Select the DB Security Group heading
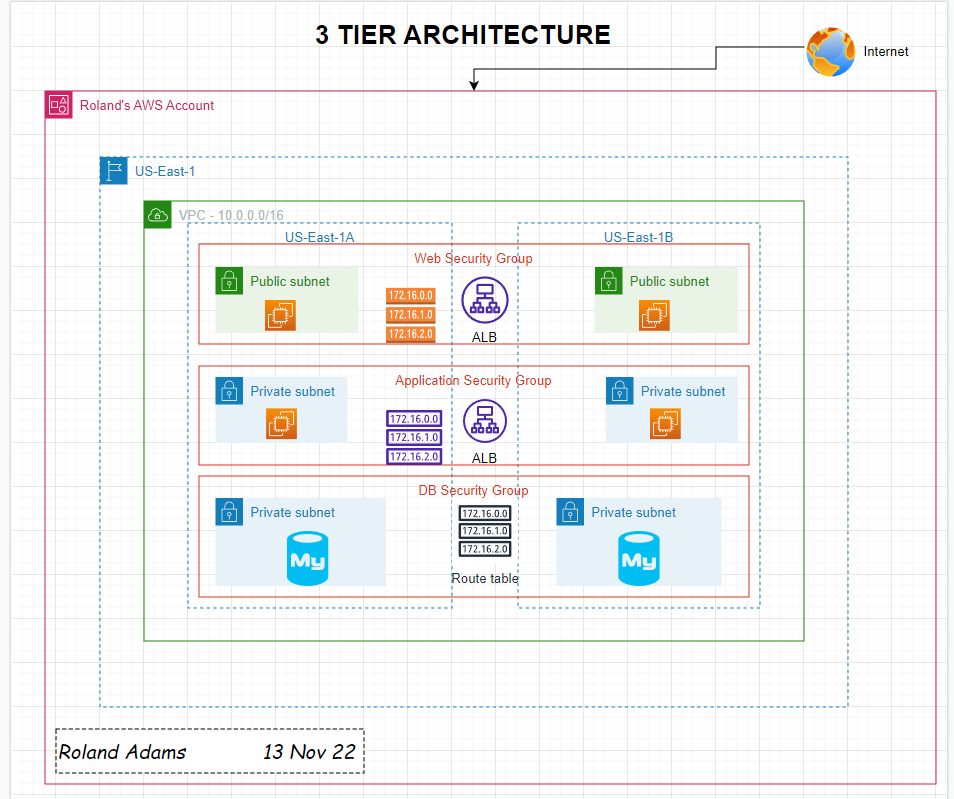The image size is (954, 799). pyautogui.click(x=473, y=491)
